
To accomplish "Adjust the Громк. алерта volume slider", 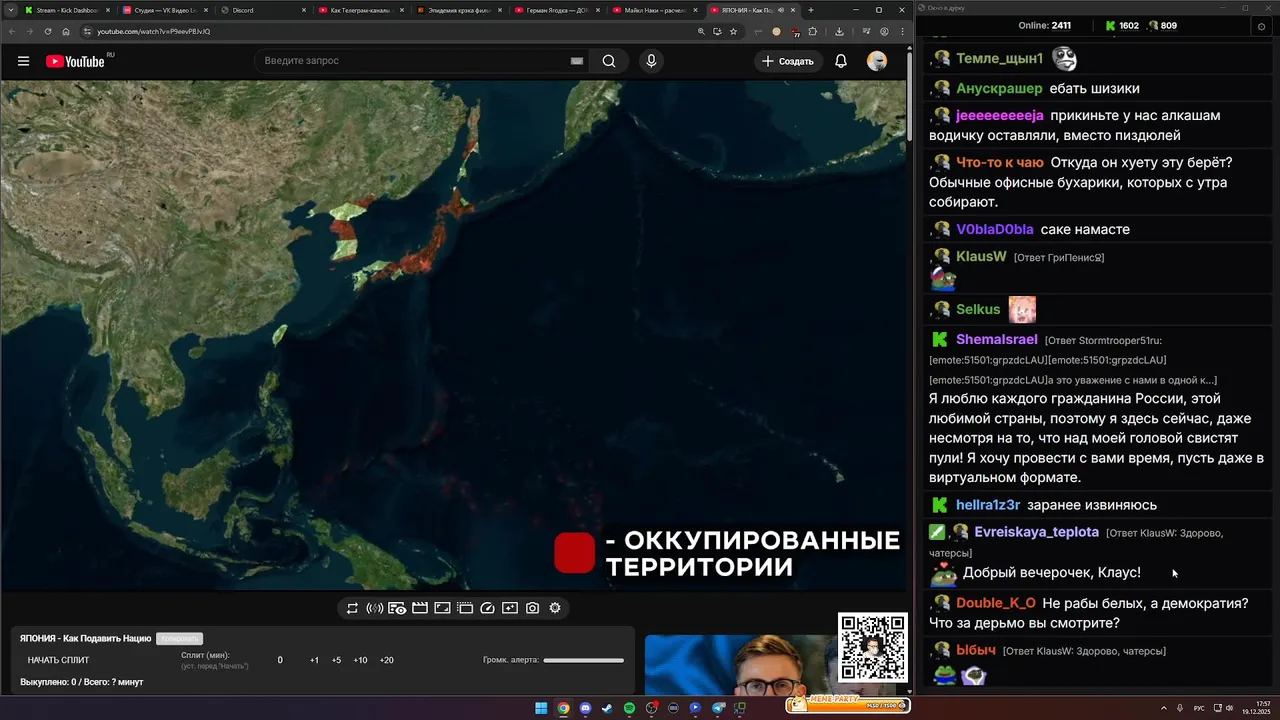I will (x=583, y=660).
